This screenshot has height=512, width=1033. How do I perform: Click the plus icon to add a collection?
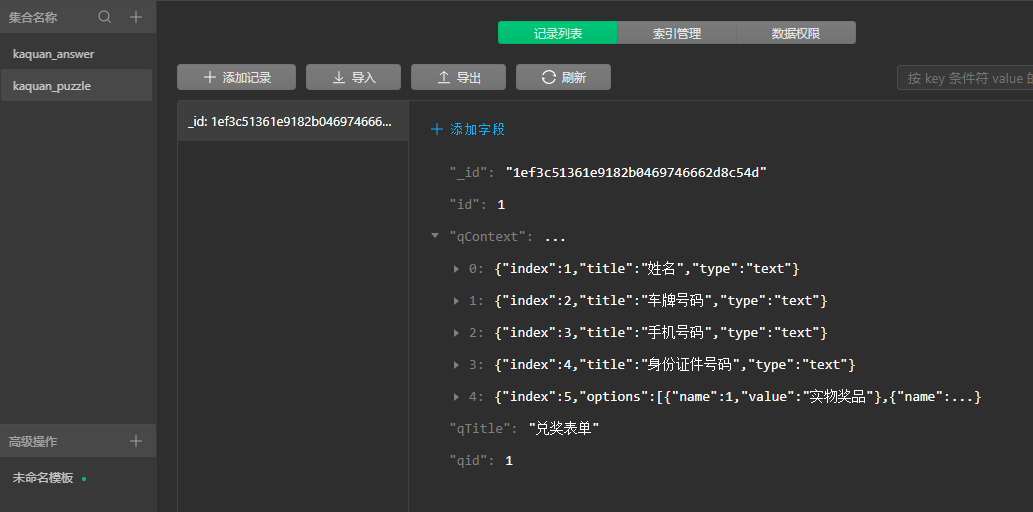point(136,17)
